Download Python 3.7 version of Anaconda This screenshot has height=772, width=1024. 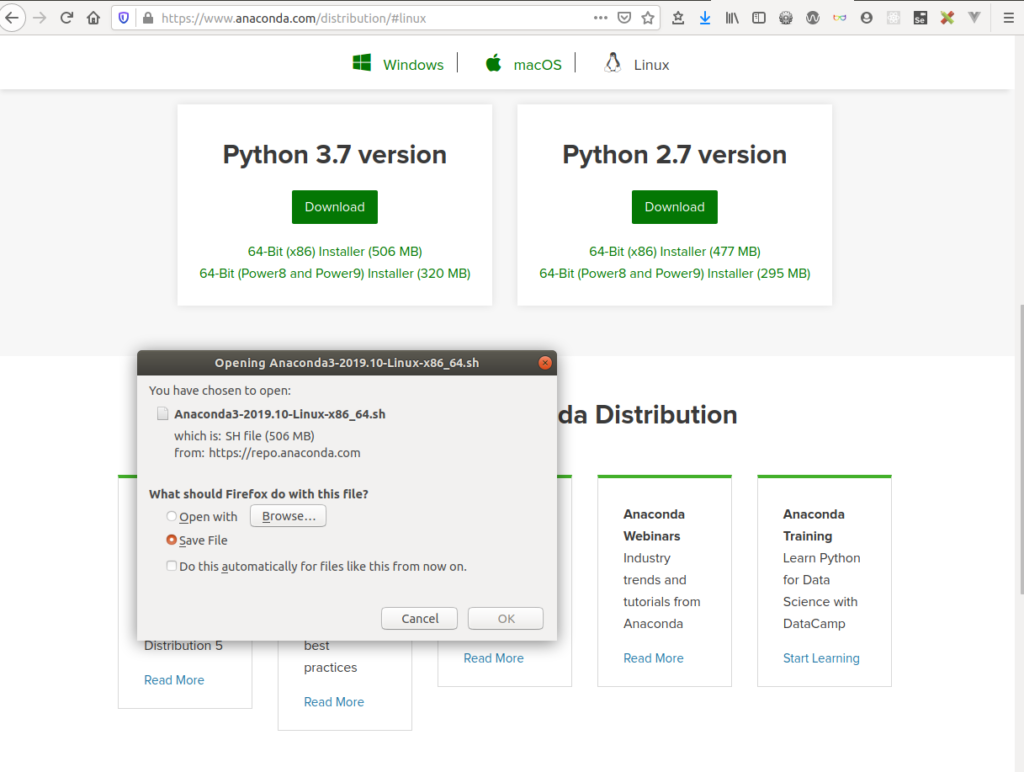click(334, 207)
